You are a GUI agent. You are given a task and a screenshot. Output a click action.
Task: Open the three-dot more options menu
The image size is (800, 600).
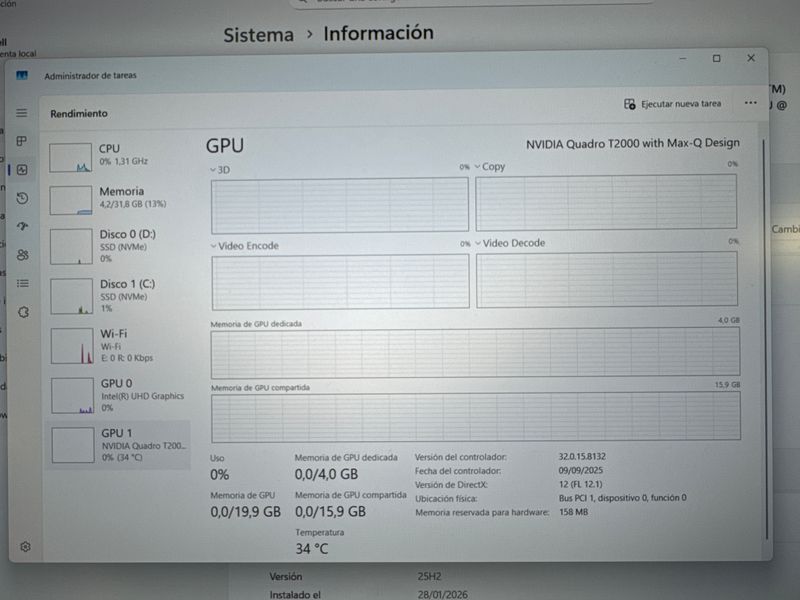(x=750, y=103)
